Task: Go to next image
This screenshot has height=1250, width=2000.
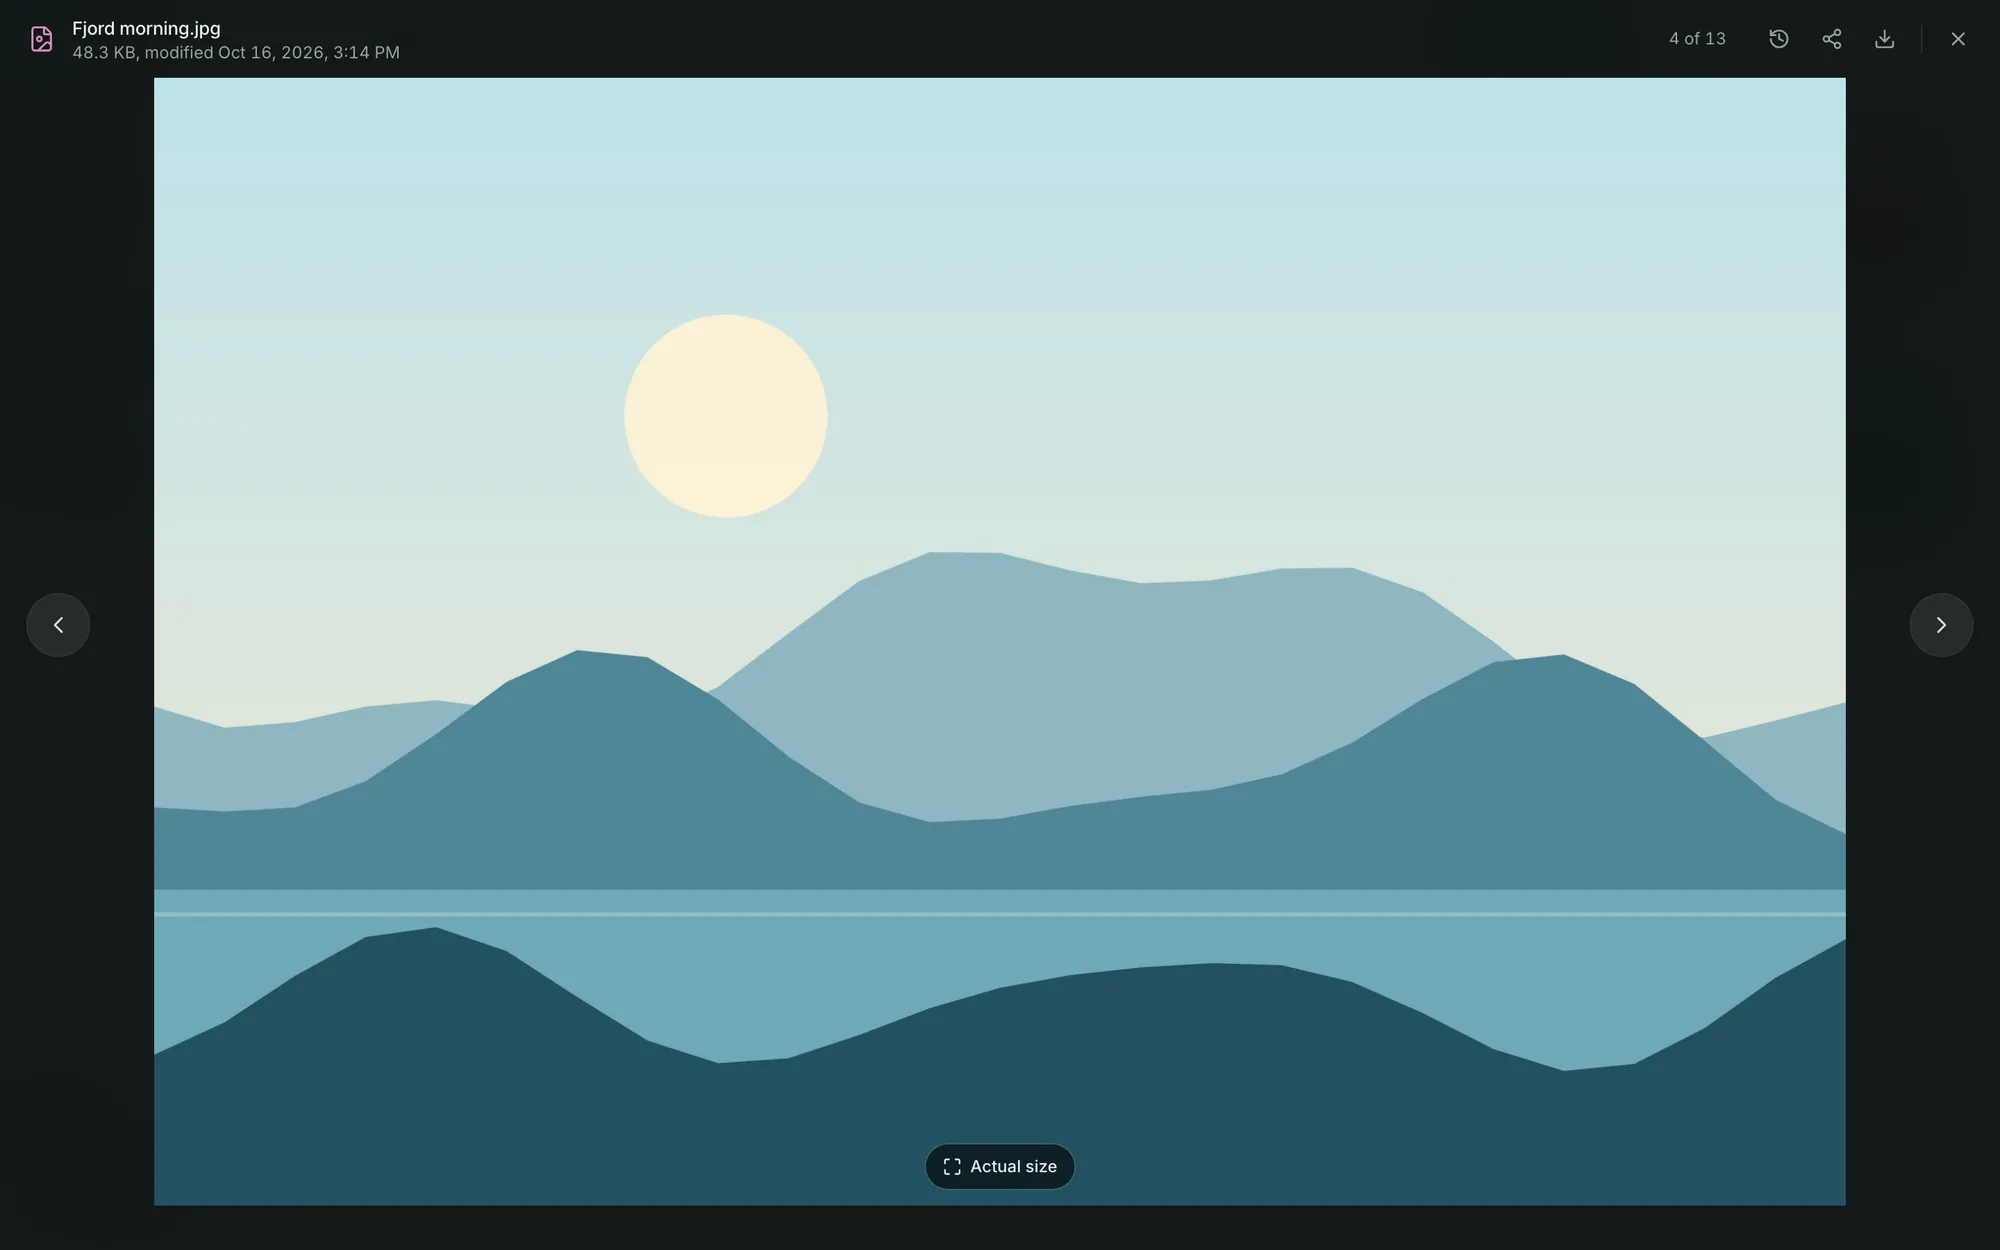Action: pos(1941,625)
